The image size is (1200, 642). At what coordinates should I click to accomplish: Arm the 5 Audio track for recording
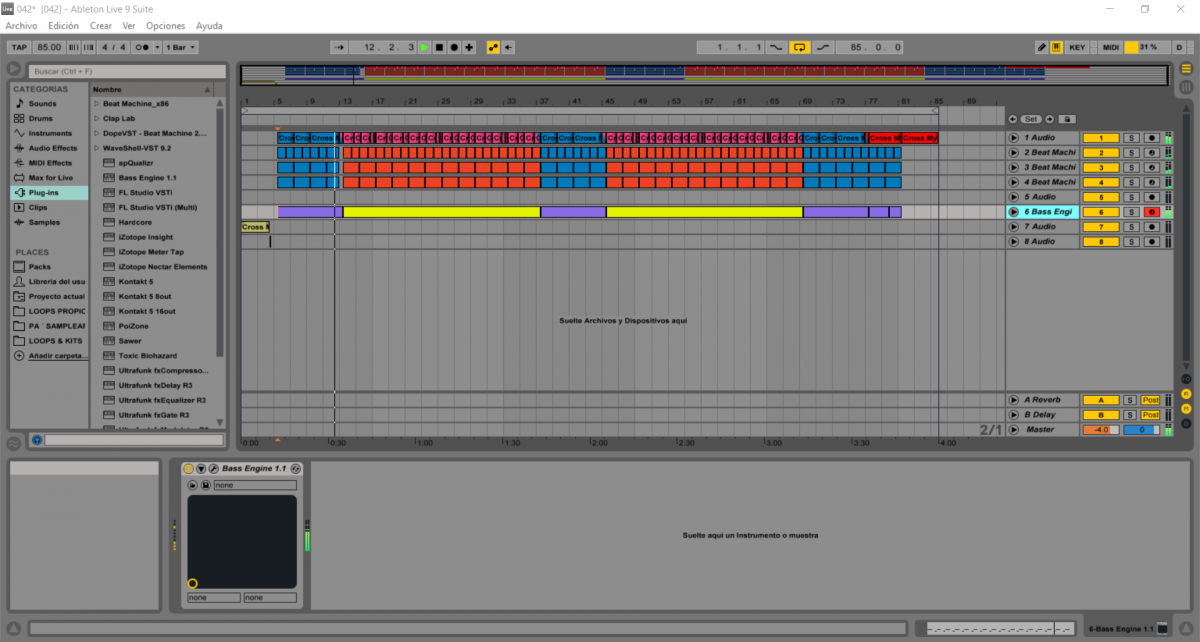pyautogui.click(x=1151, y=197)
